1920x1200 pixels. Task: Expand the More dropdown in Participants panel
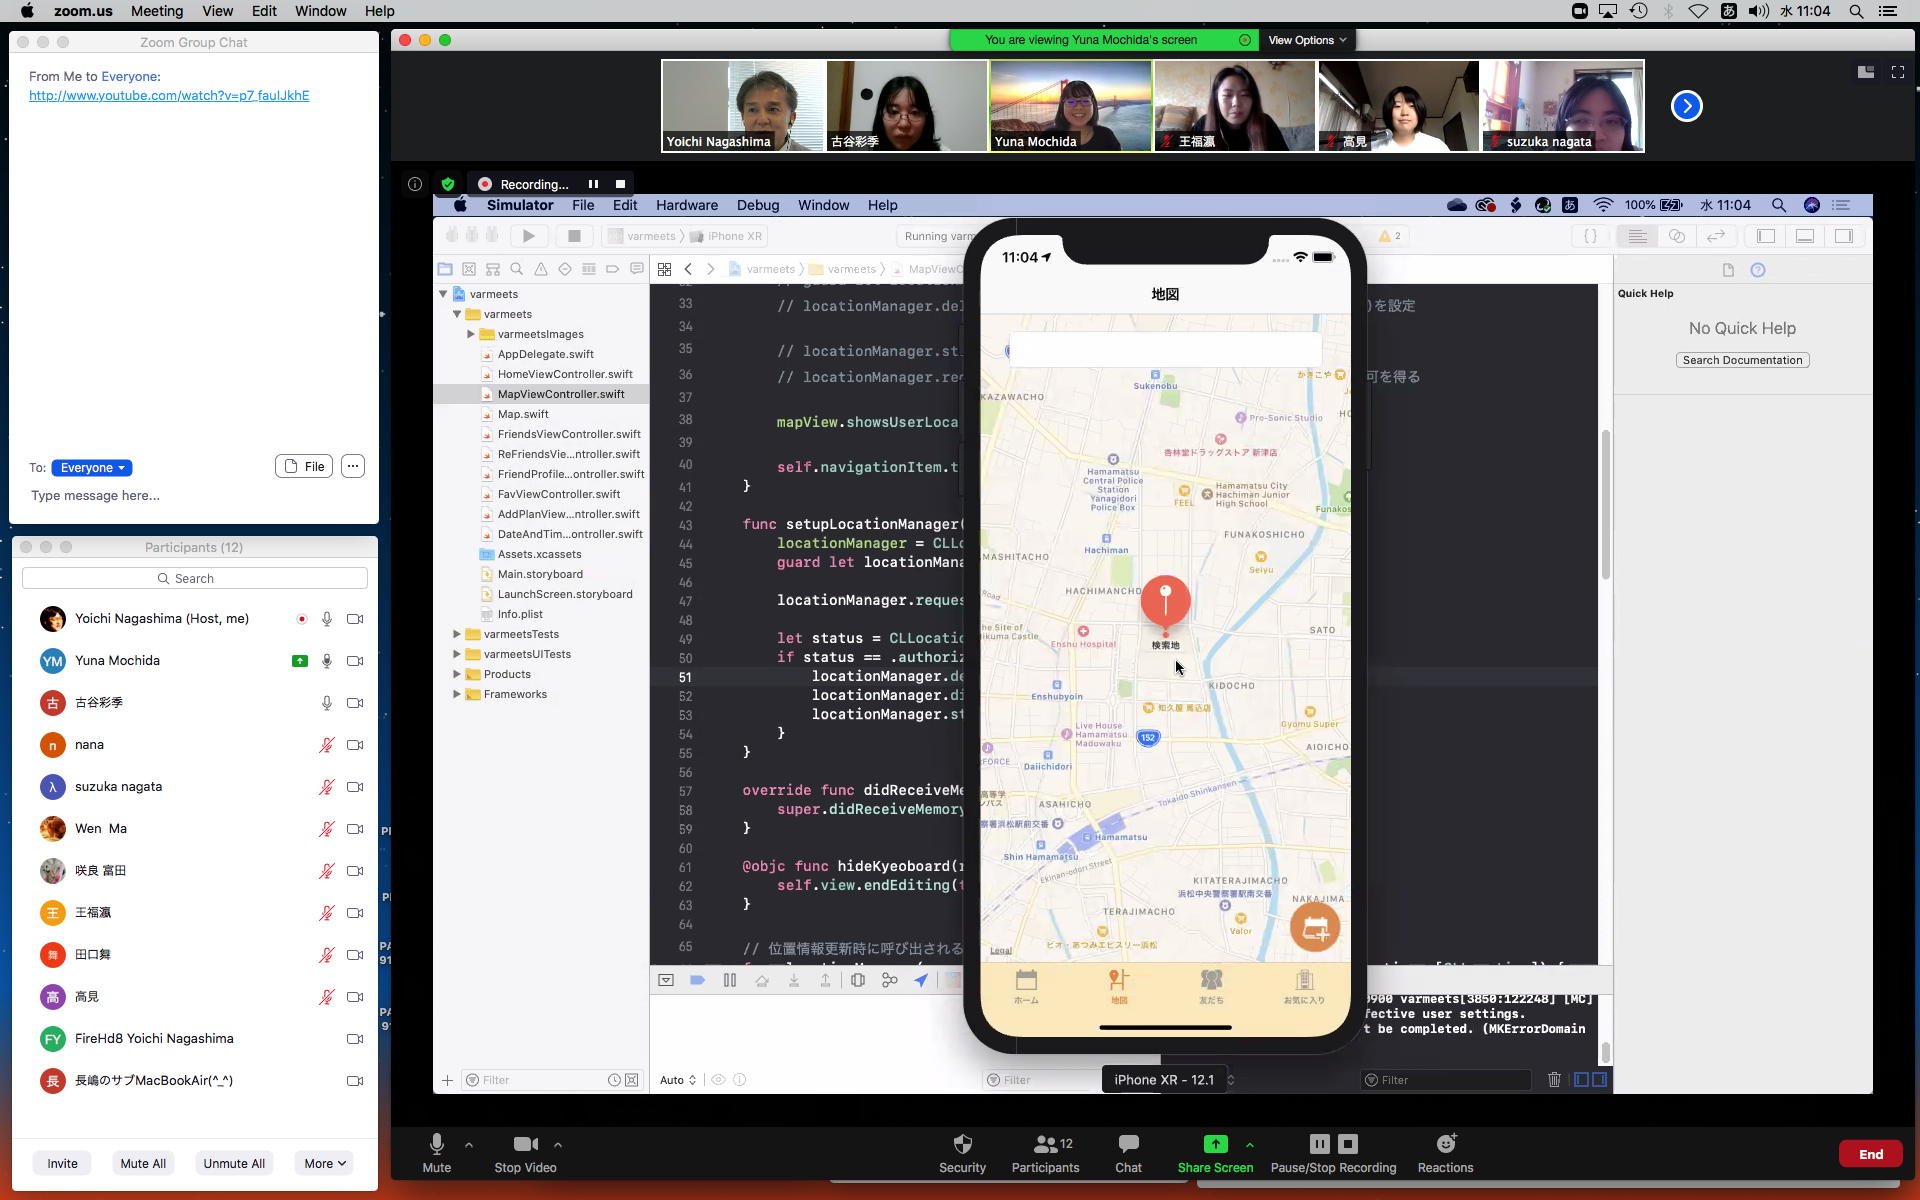click(325, 1163)
